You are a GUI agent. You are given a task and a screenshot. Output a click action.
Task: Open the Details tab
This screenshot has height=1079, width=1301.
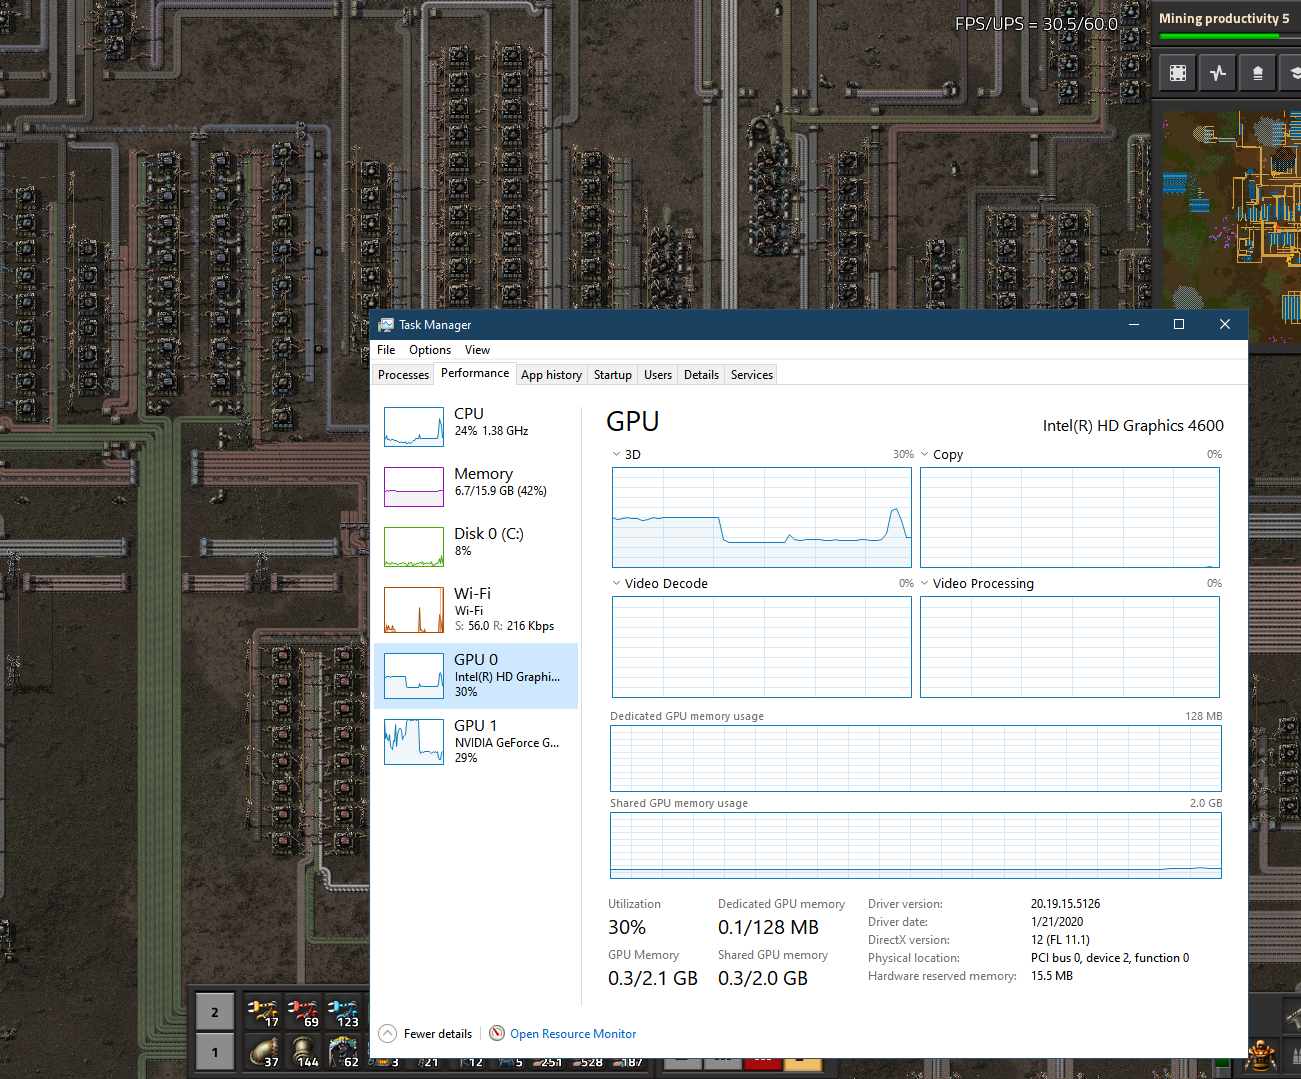(x=701, y=375)
